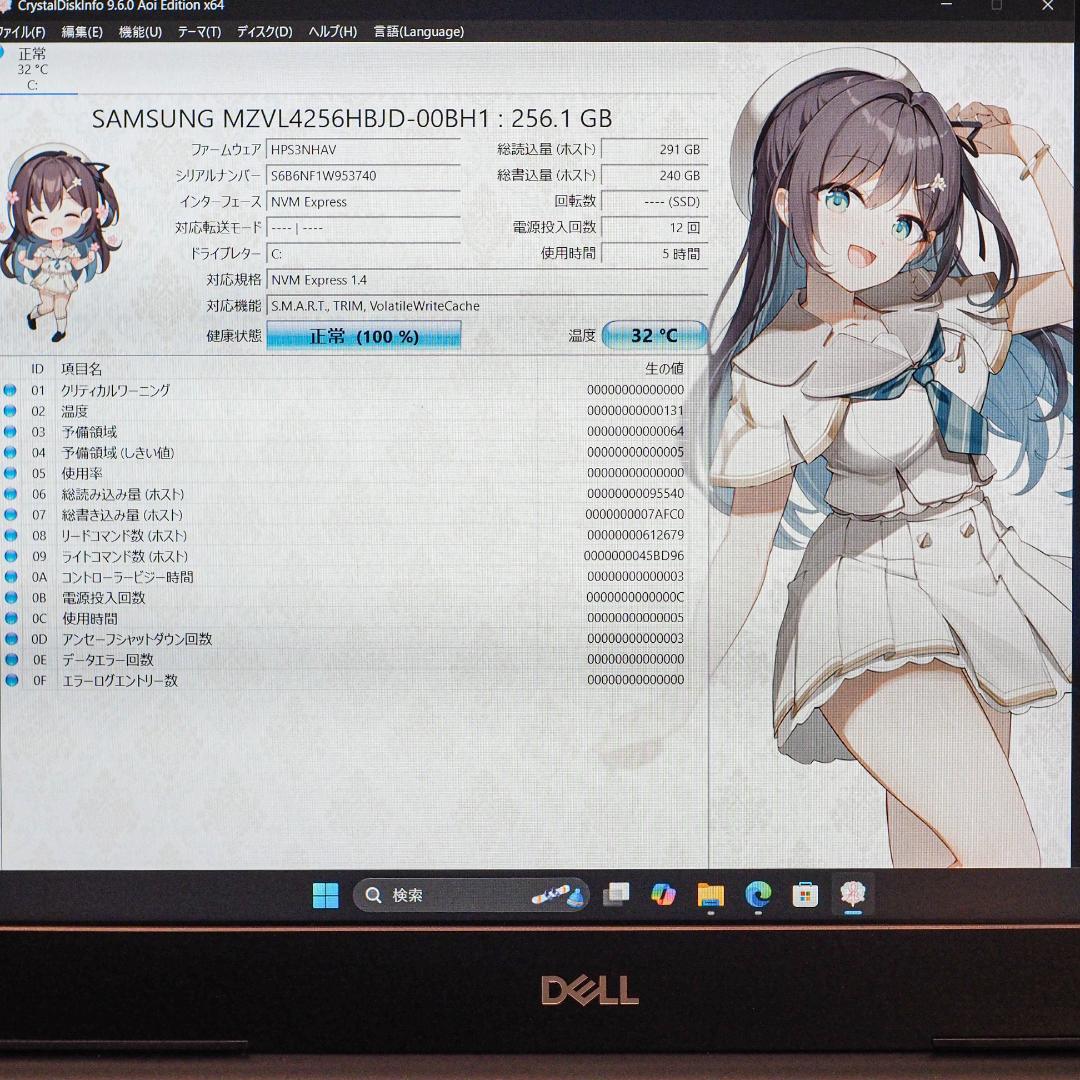Click the blue status icon beside クリティカルワーニング

[10, 388]
